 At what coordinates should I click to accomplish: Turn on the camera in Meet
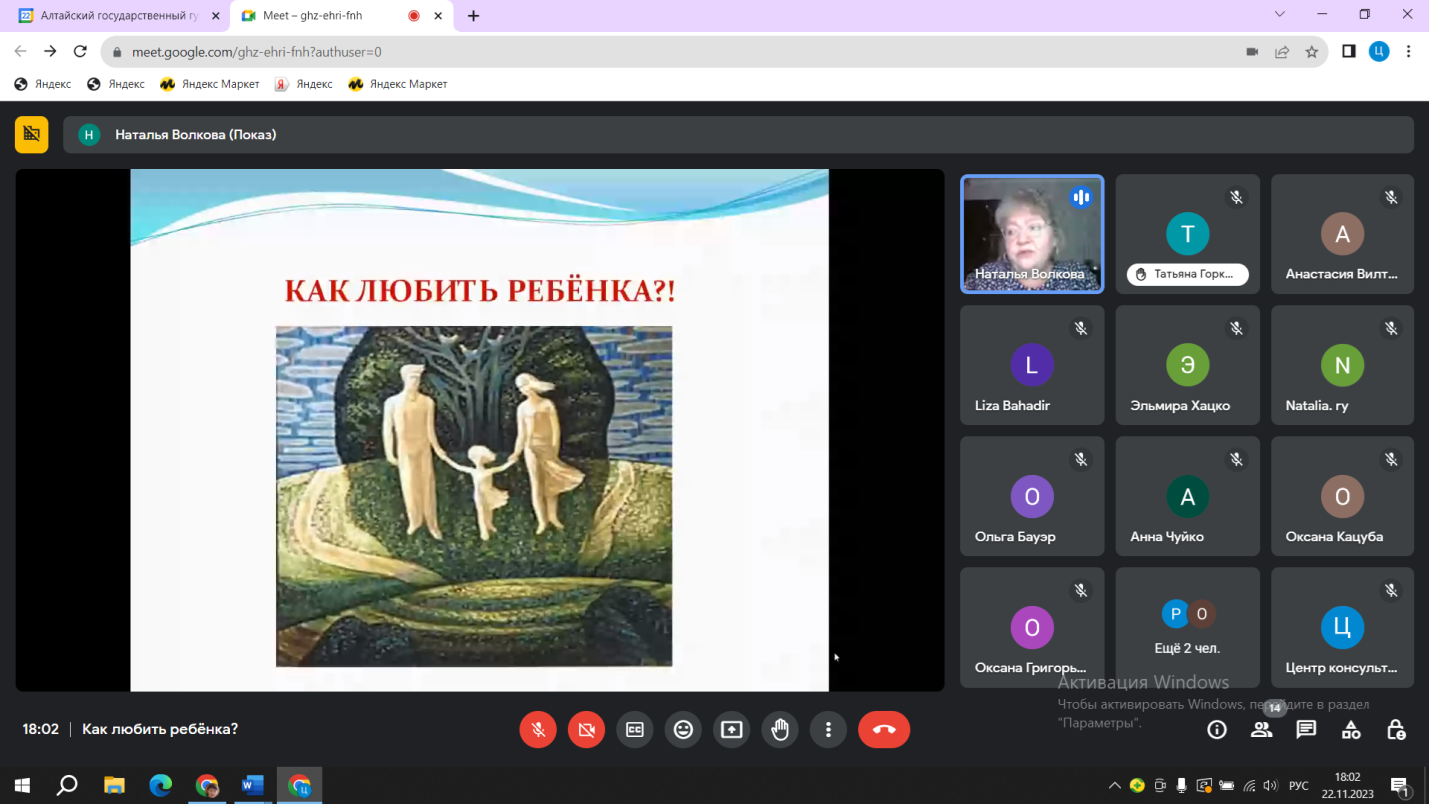coord(587,730)
